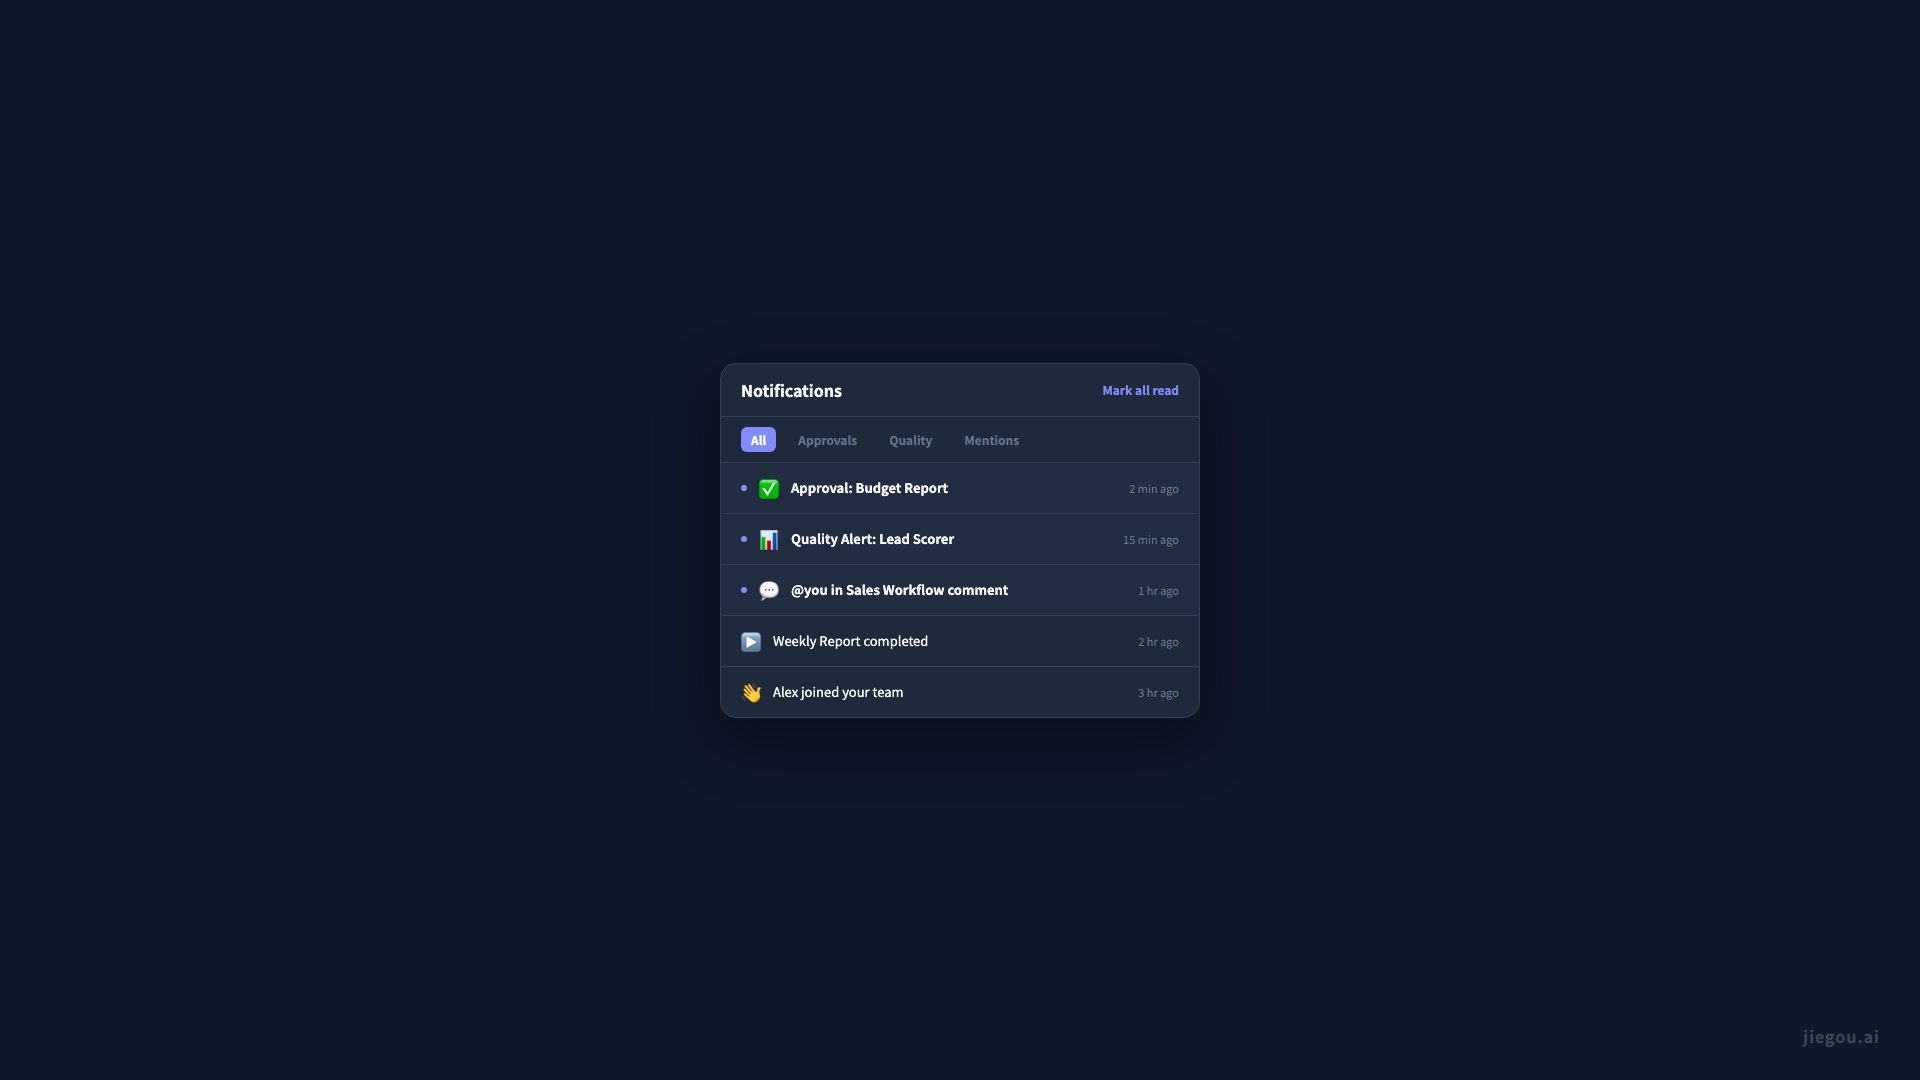Click unread dot beside Sales Workflow mention
Screen dimensions: 1920x1080
tap(744, 590)
